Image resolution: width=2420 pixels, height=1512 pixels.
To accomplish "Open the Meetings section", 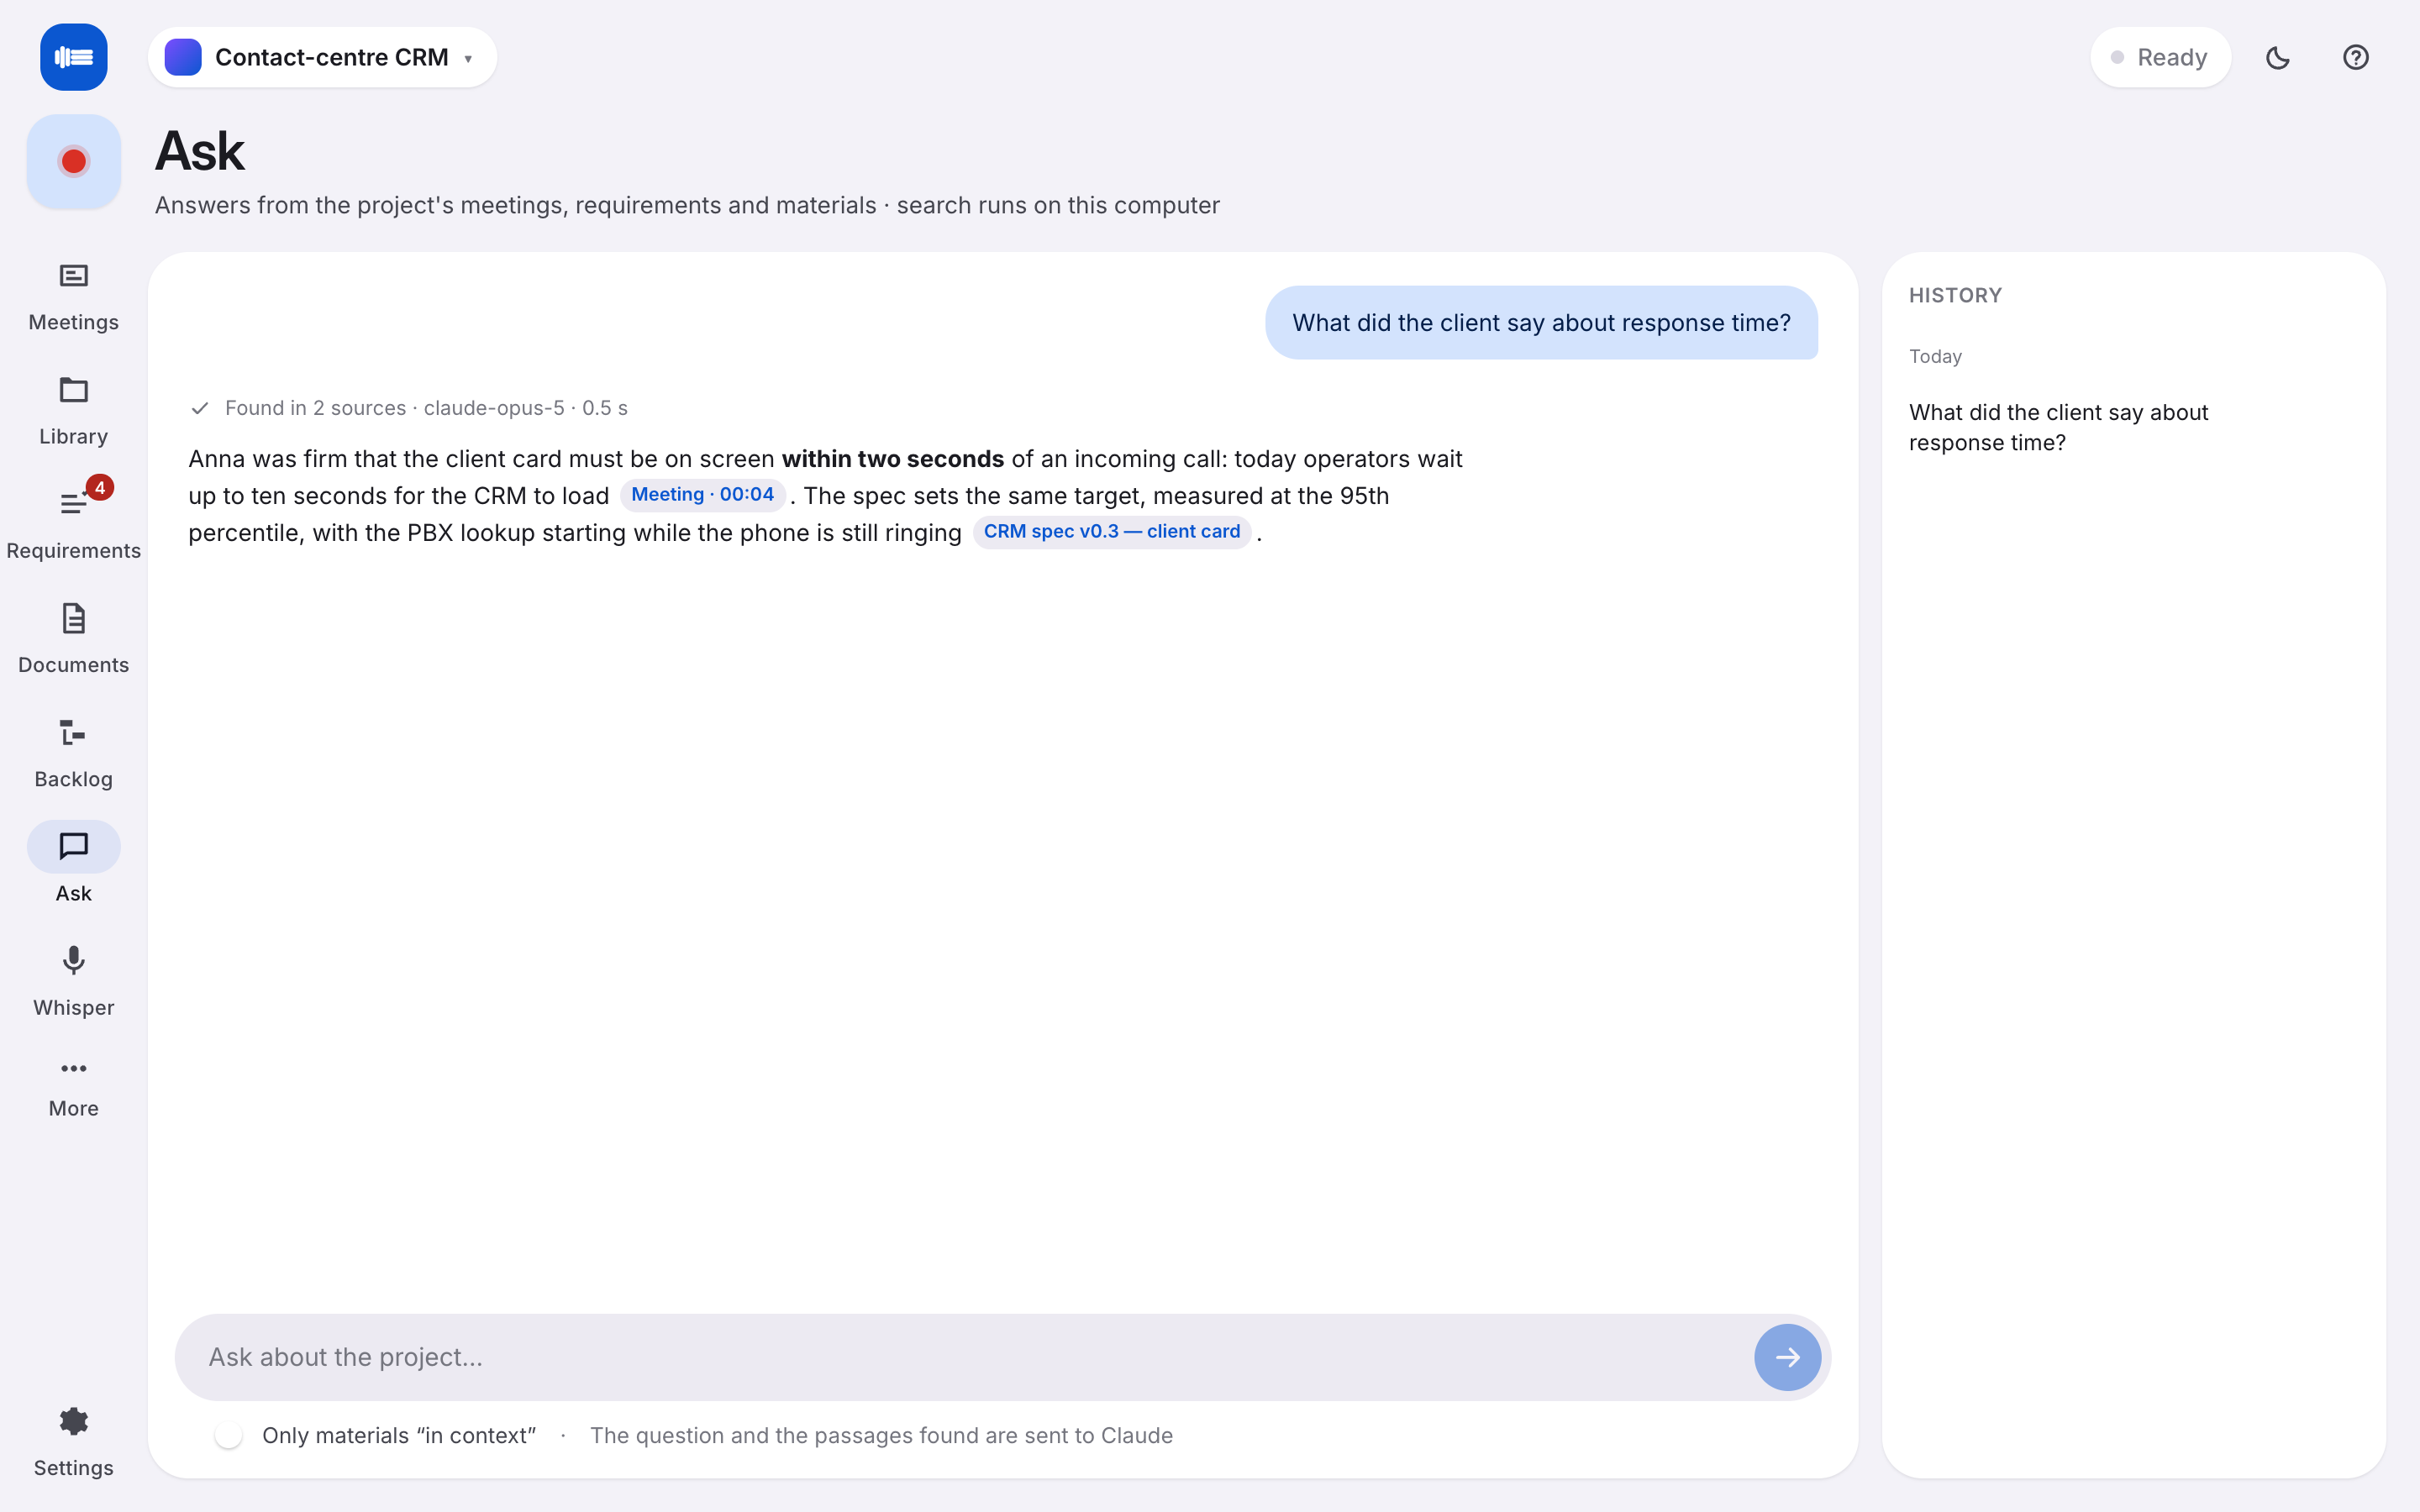I will pos(73,296).
